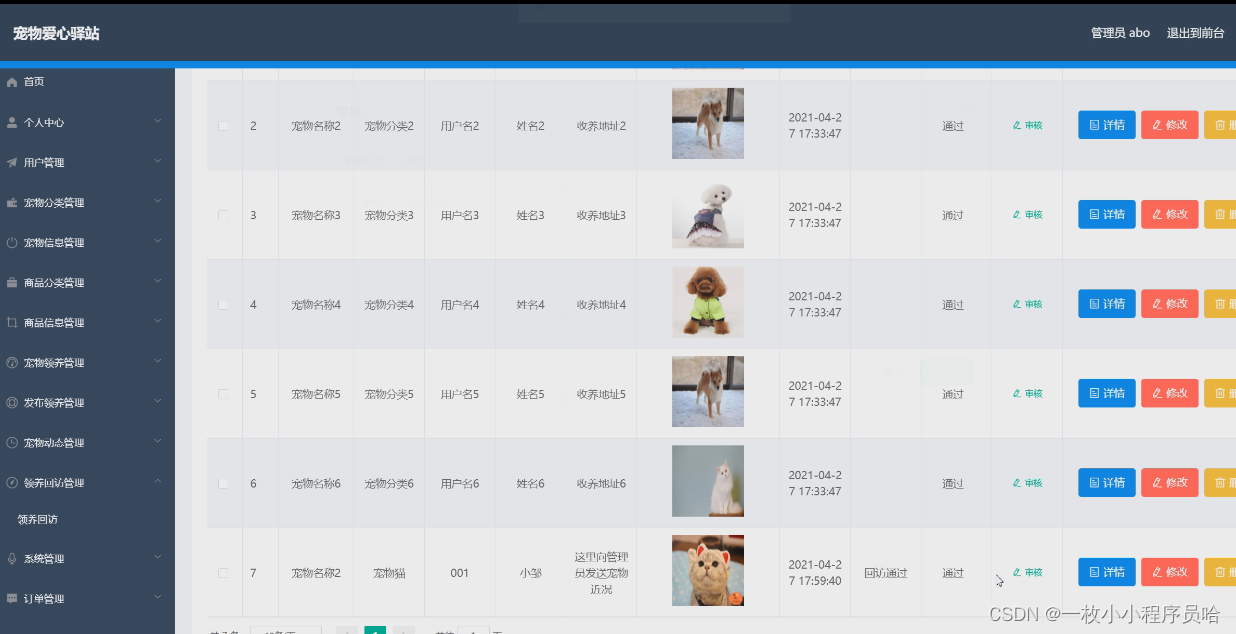Open the Shiba dog photo in row 2
Viewport: 1236px width, 634px height.
point(708,124)
